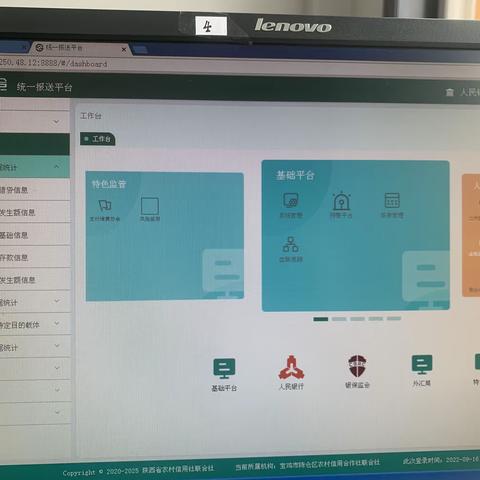Click the active dark carousel indicator
Screen dimensions: 480x480
321,319
